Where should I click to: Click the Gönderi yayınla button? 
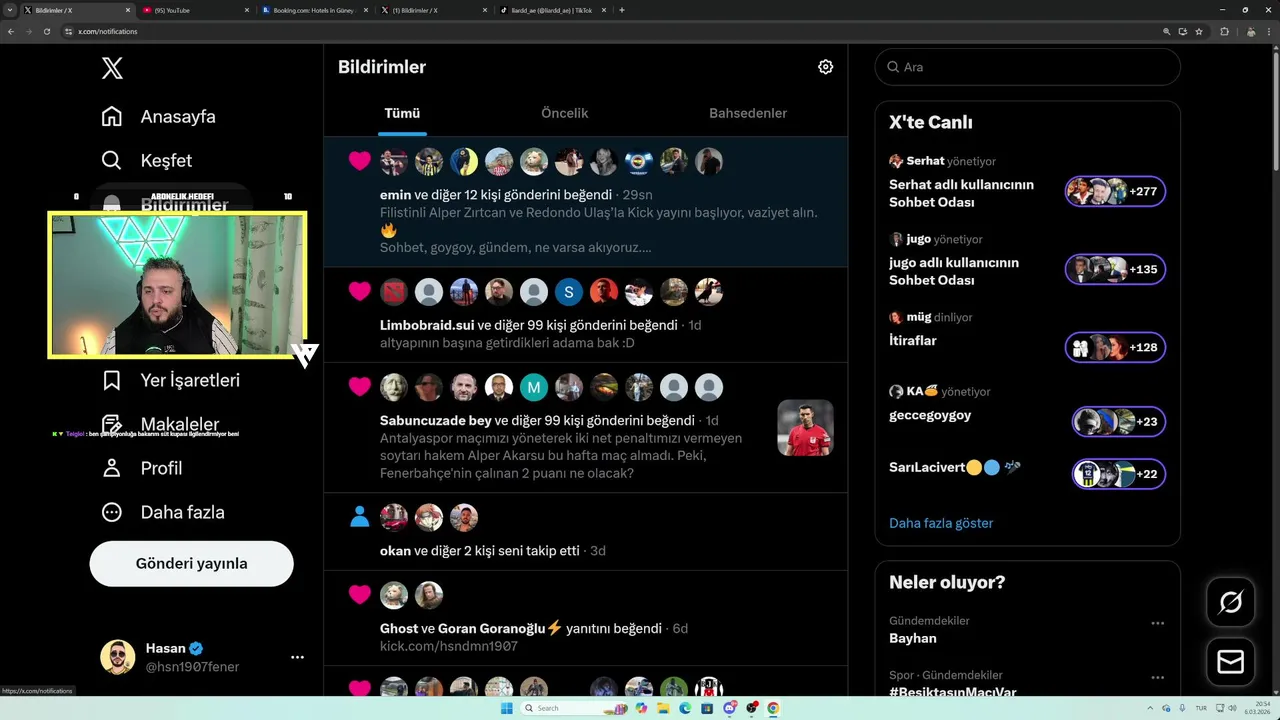click(x=192, y=564)
